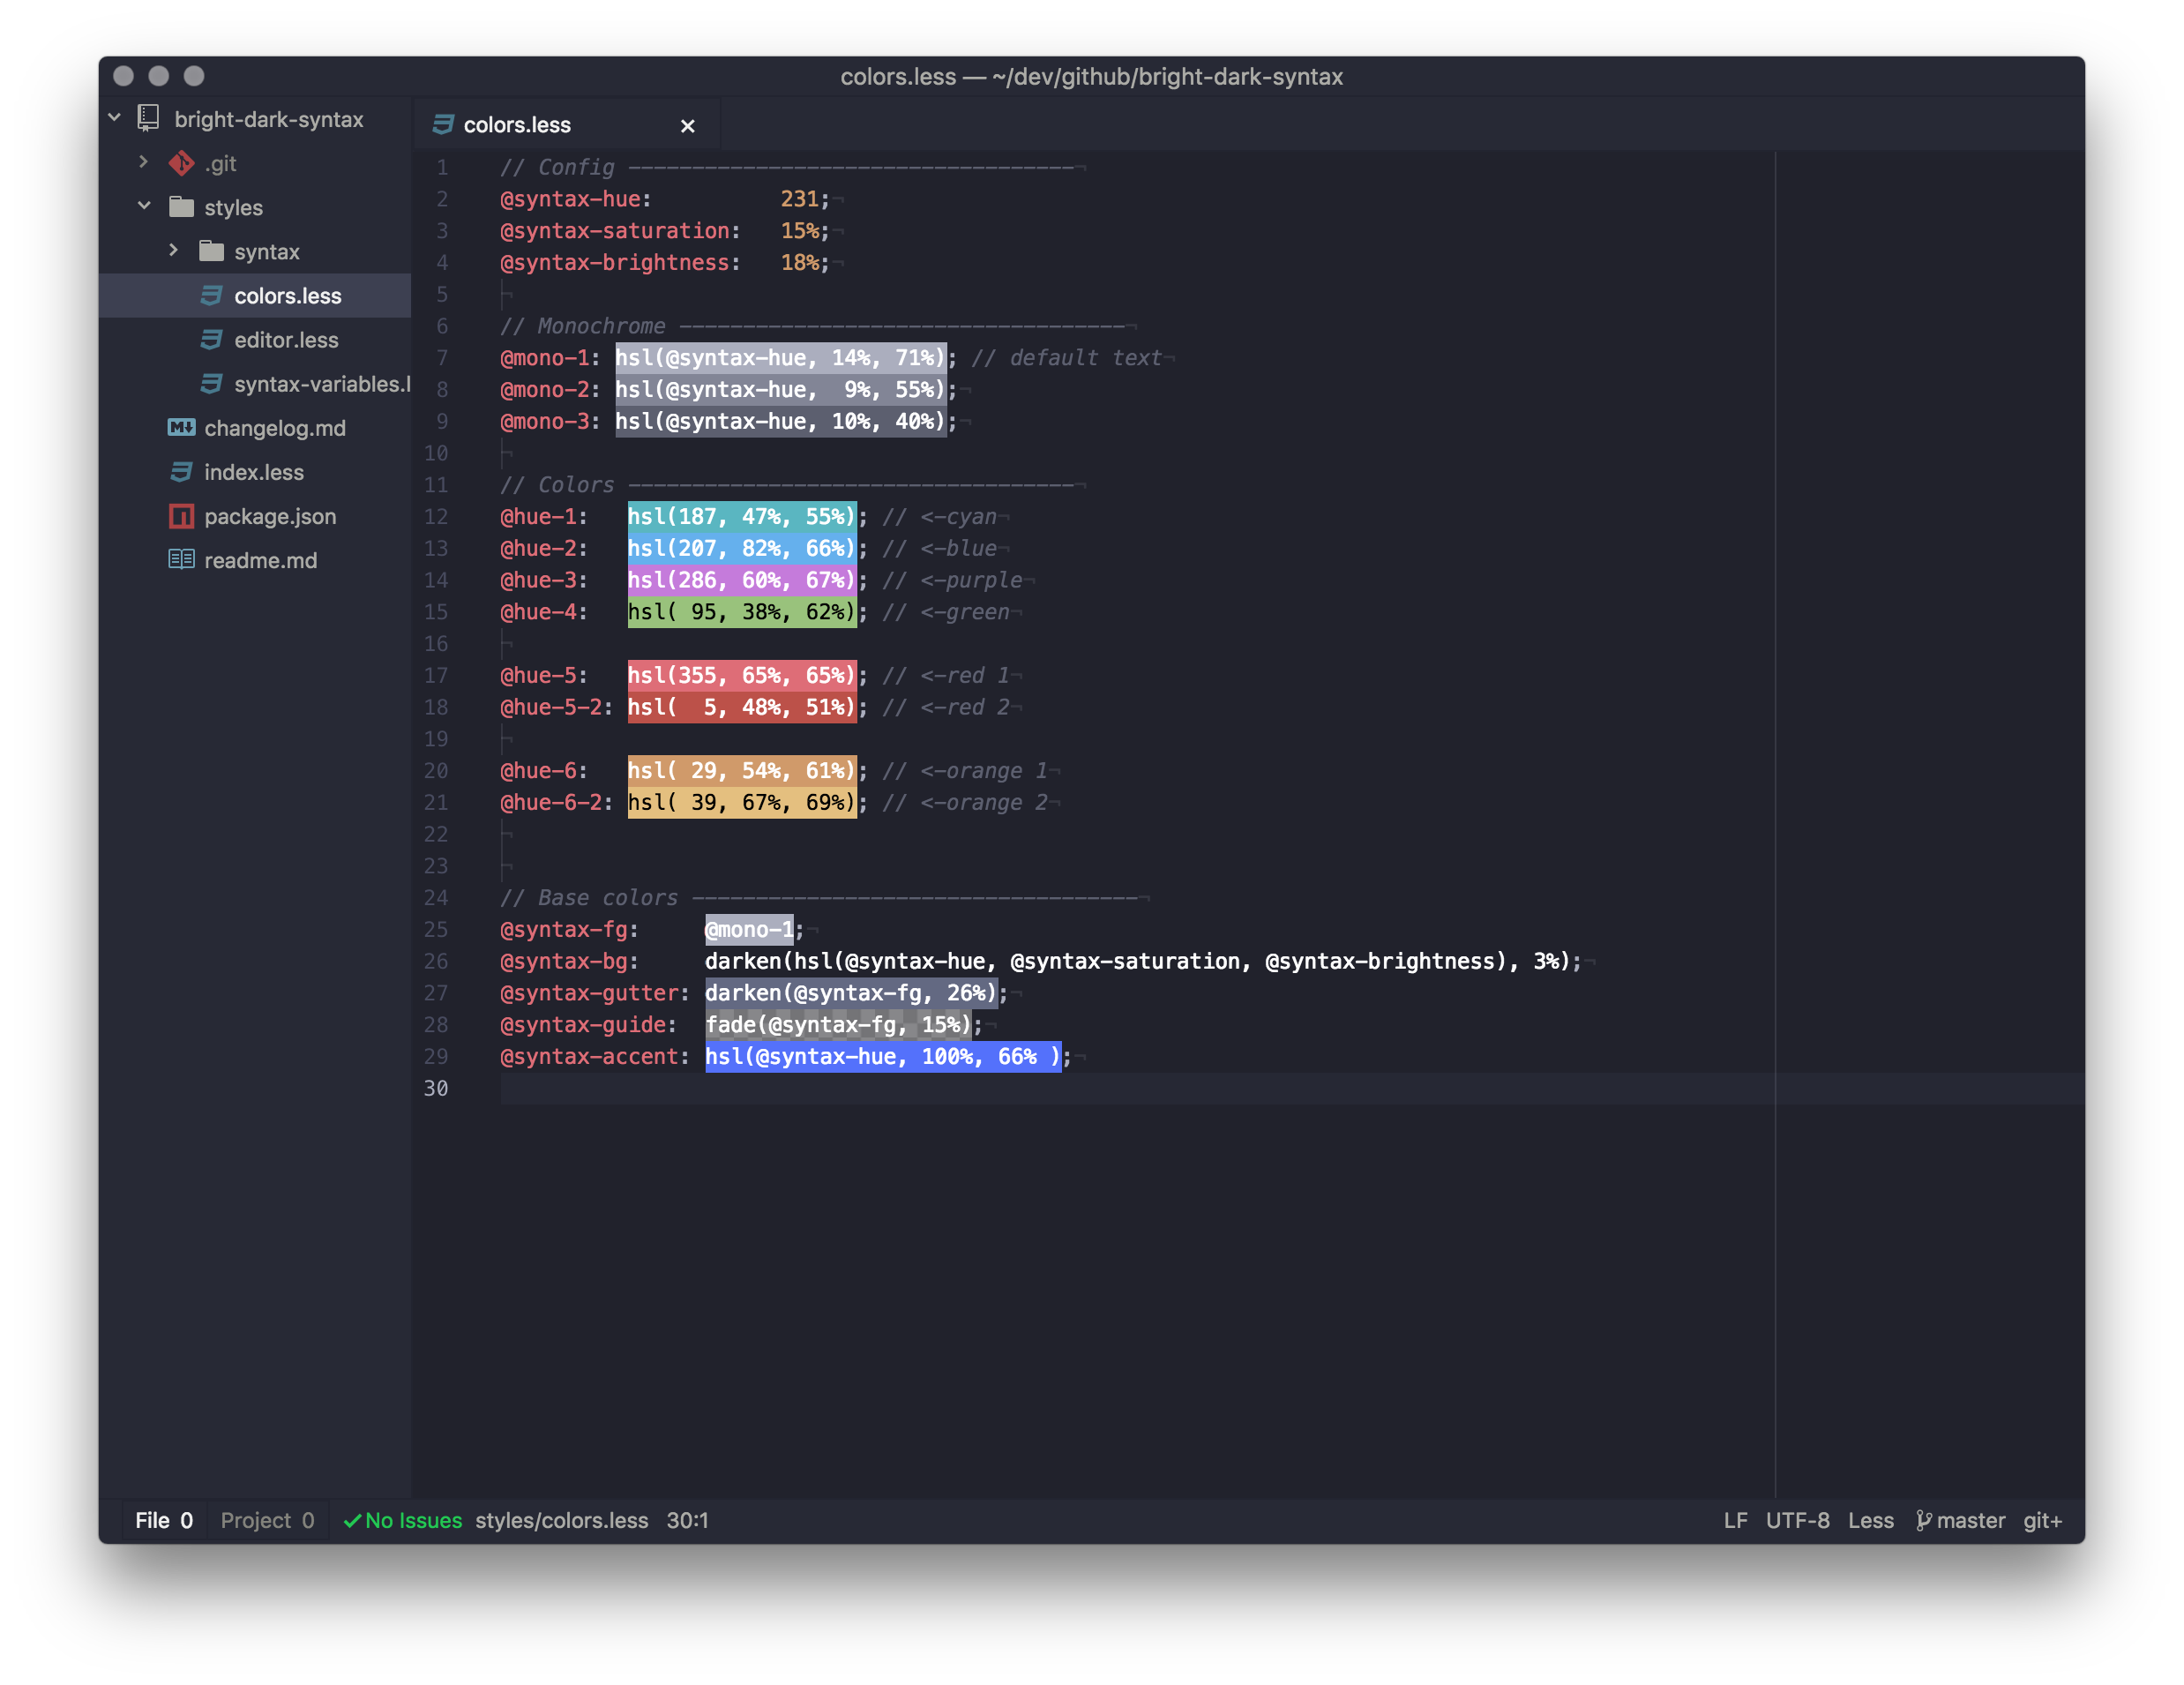Click the git repository icon beside .git

181,163
